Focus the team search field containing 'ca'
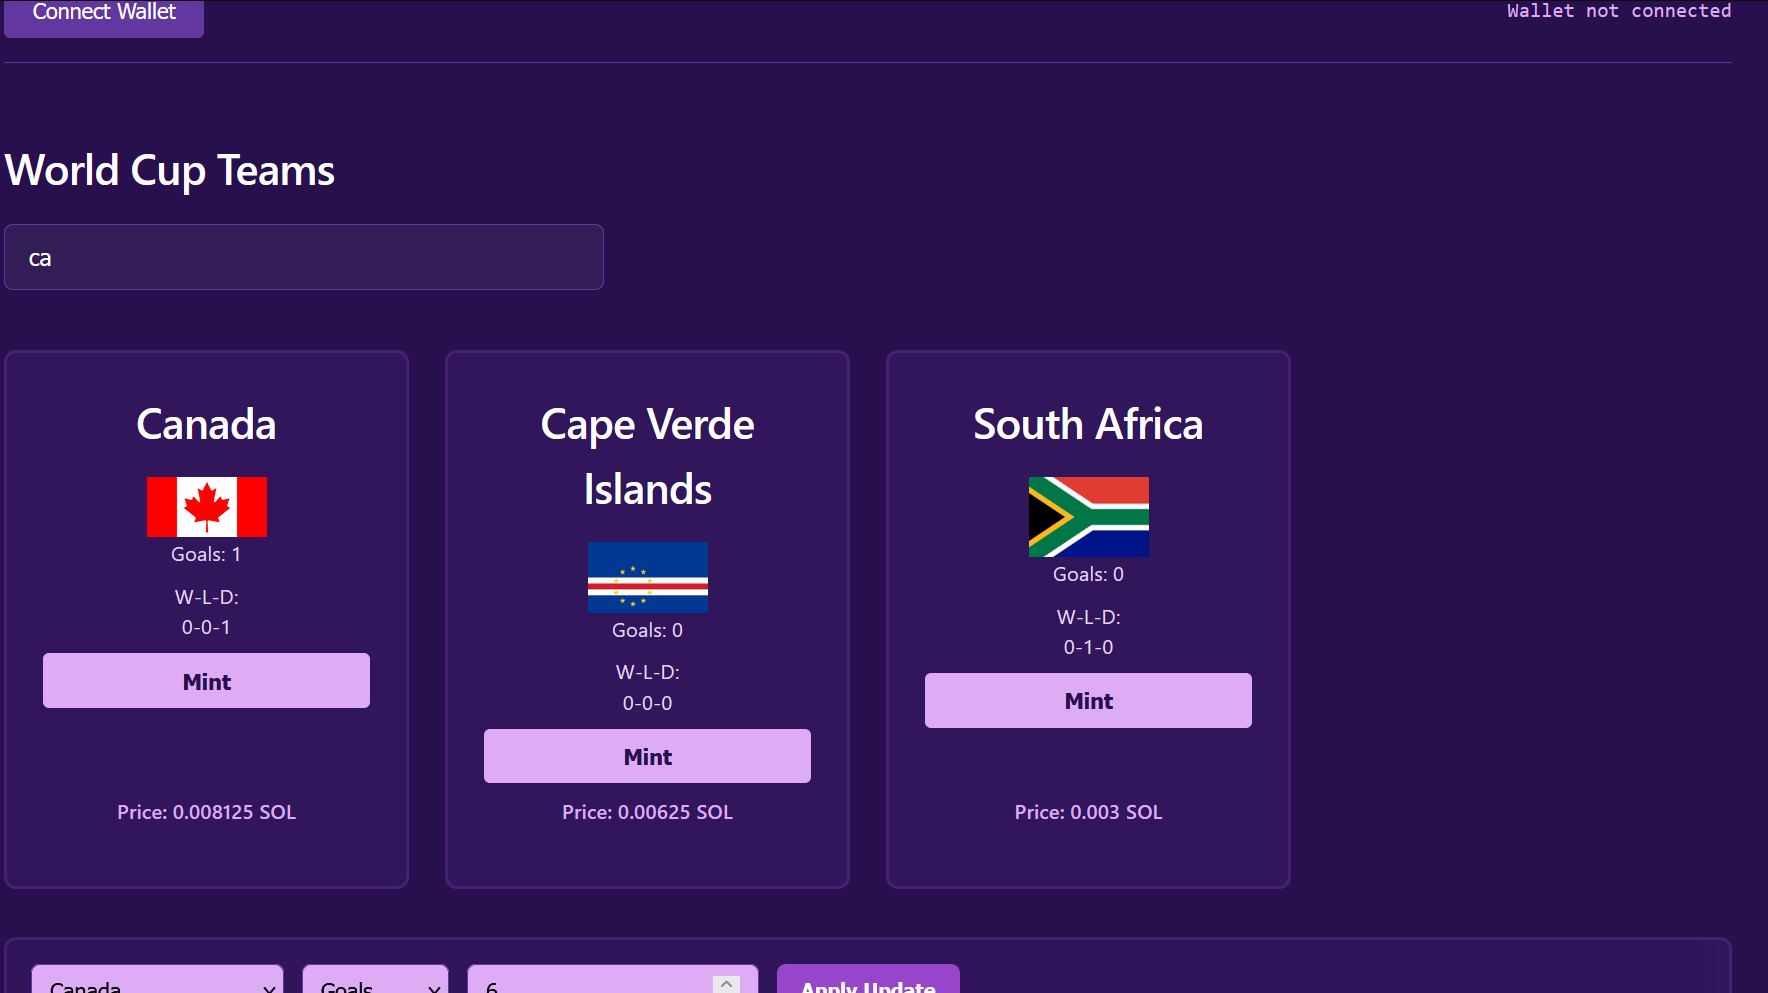The width and height of the screenshot is (1768, 993). pyautogui.click(x=304, y=257)
